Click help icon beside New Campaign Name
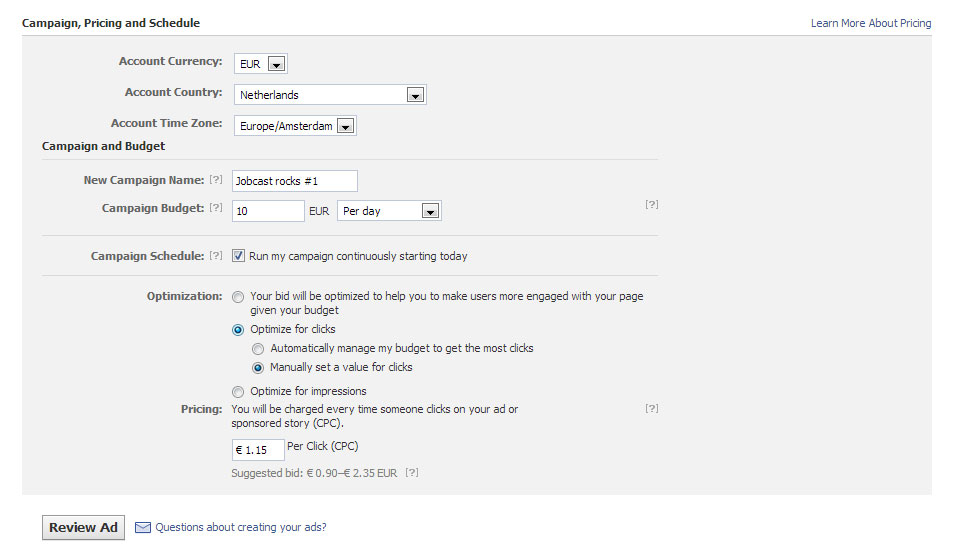The image size is (957, 560). [x=216, y=181]
